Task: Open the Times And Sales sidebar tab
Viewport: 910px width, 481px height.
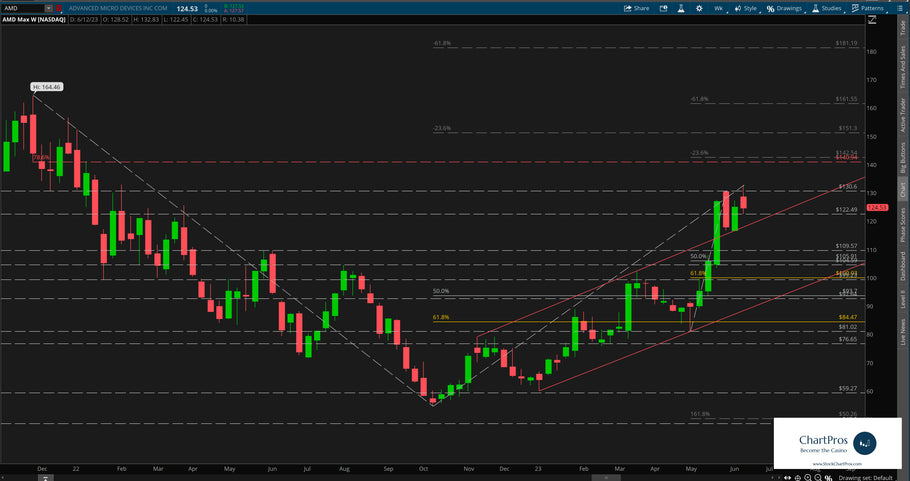Action: tap(902, 67)
